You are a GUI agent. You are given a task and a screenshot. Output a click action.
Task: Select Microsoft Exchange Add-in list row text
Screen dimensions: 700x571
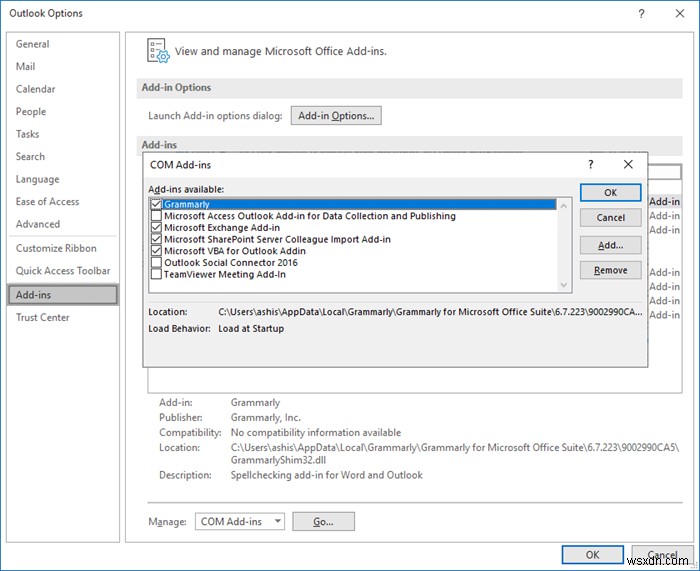click(222, 228)
